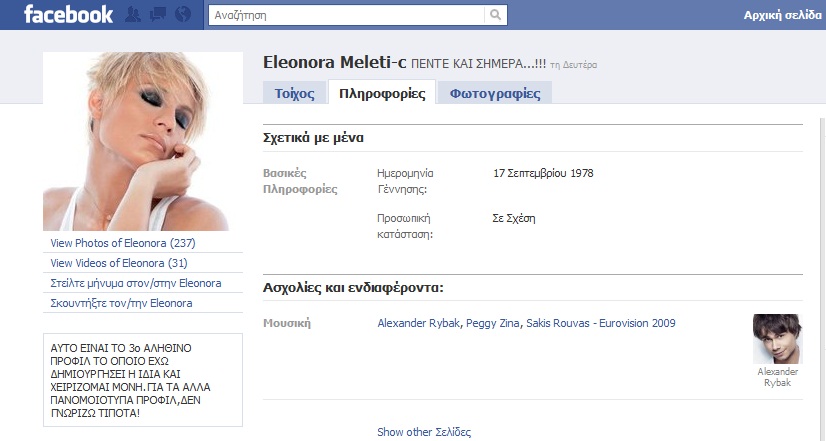Click the facebook logo
826x441 pixels.
tap(68, 14)
